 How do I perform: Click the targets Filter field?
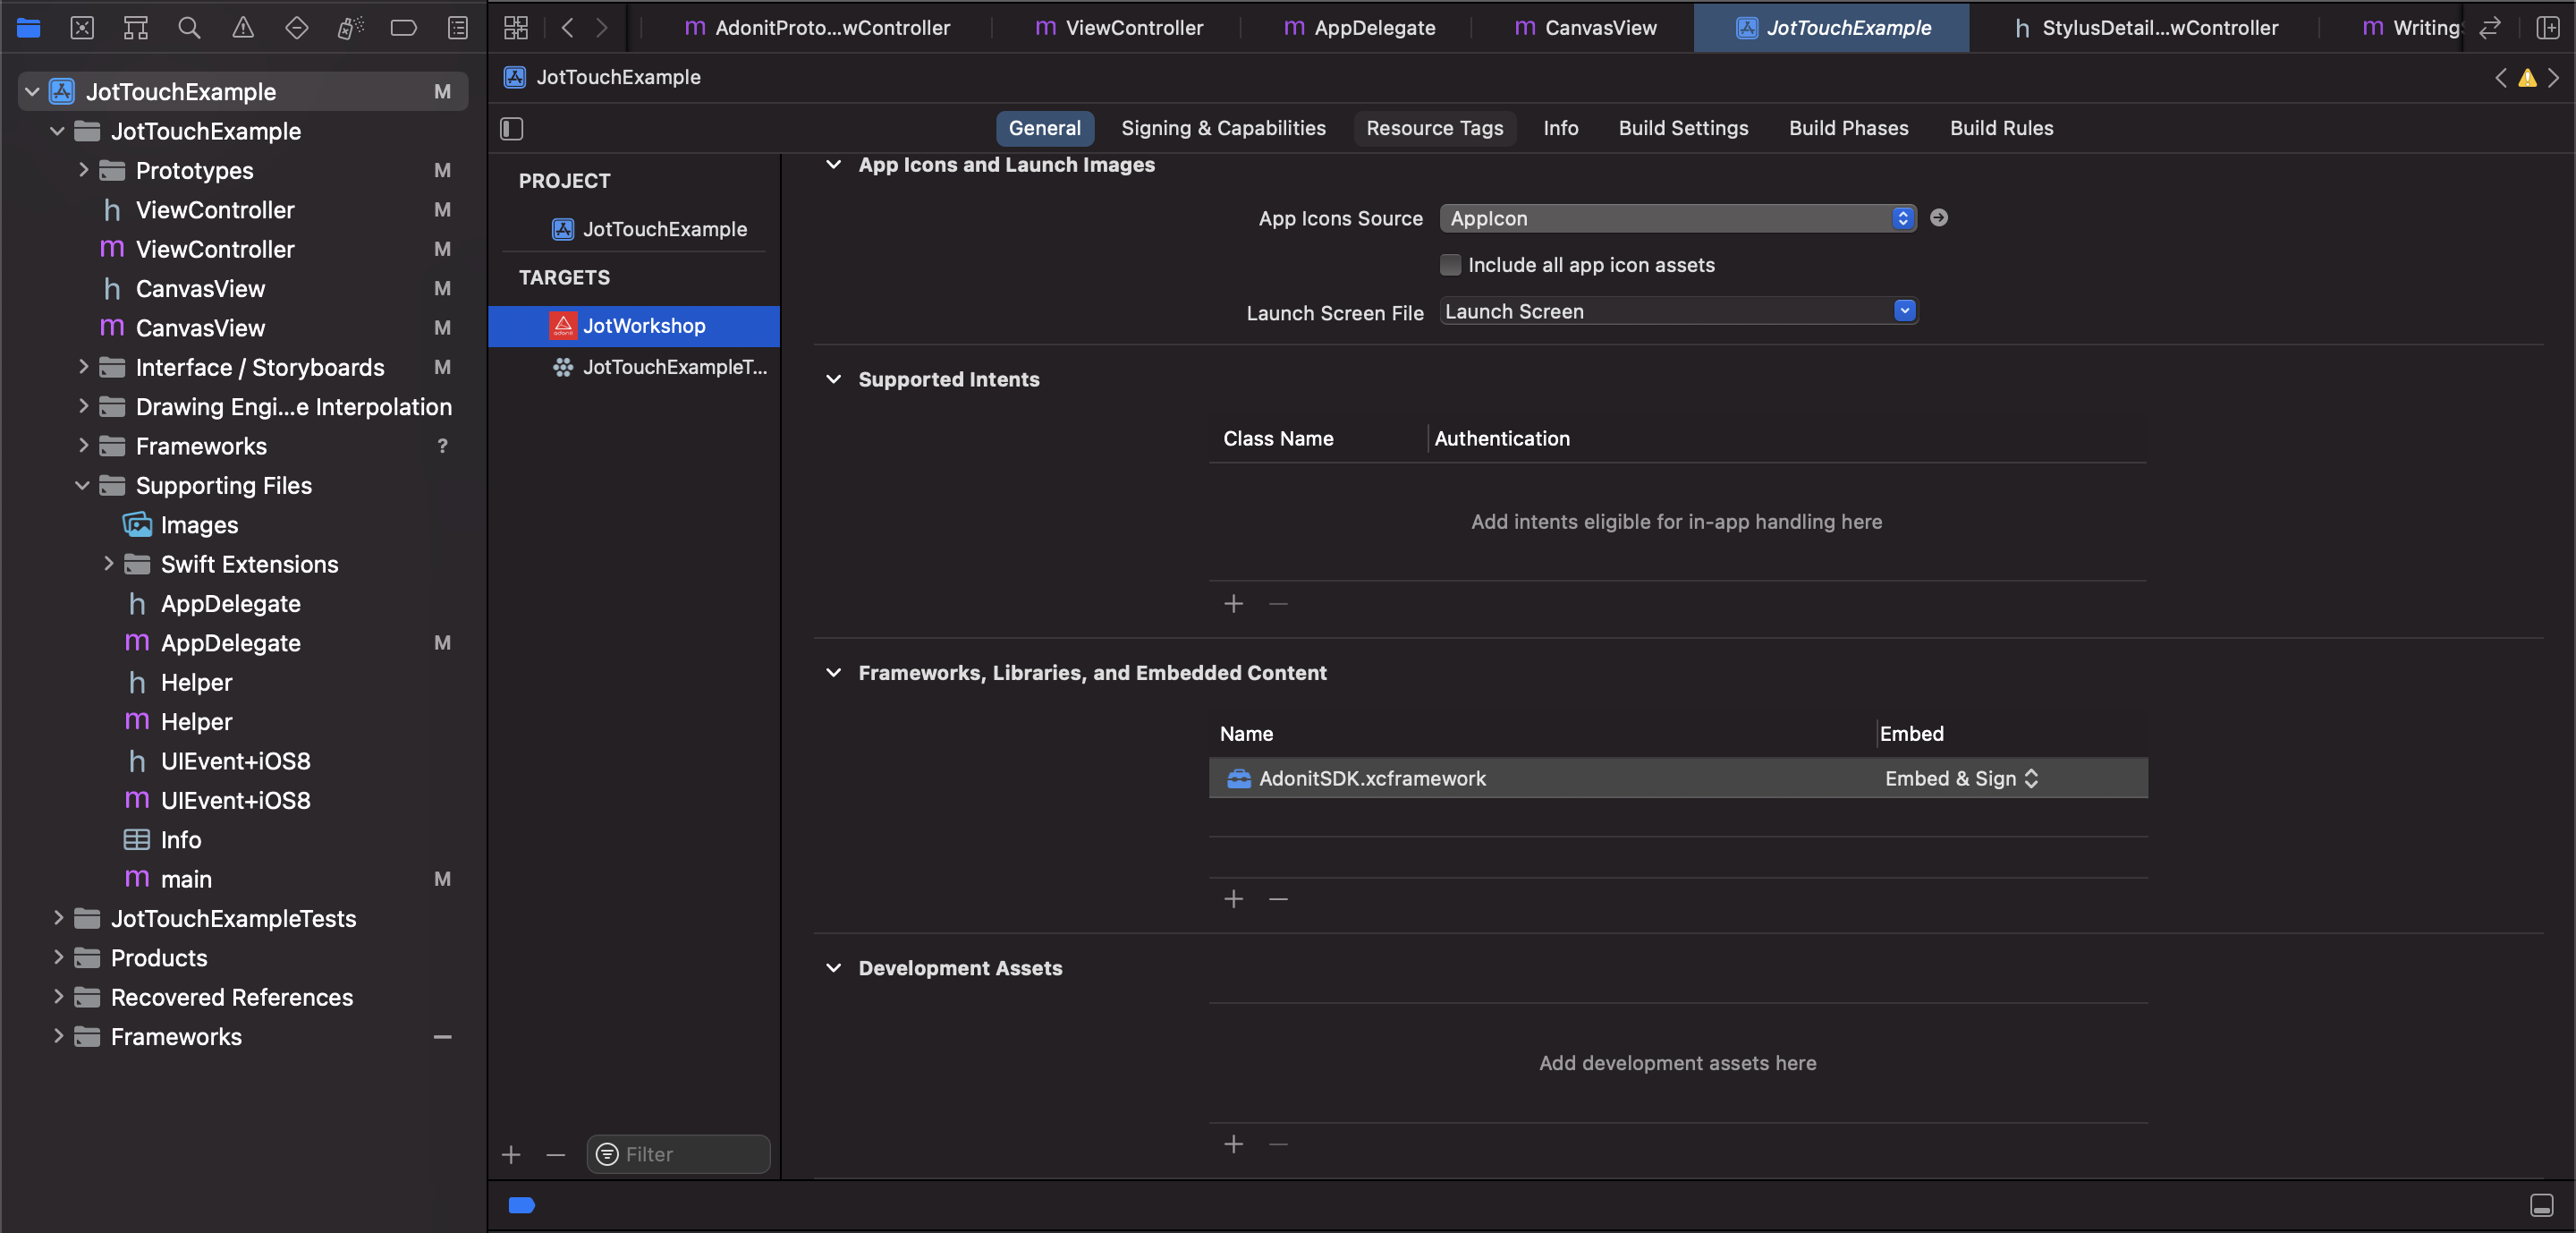point(678,1155)
